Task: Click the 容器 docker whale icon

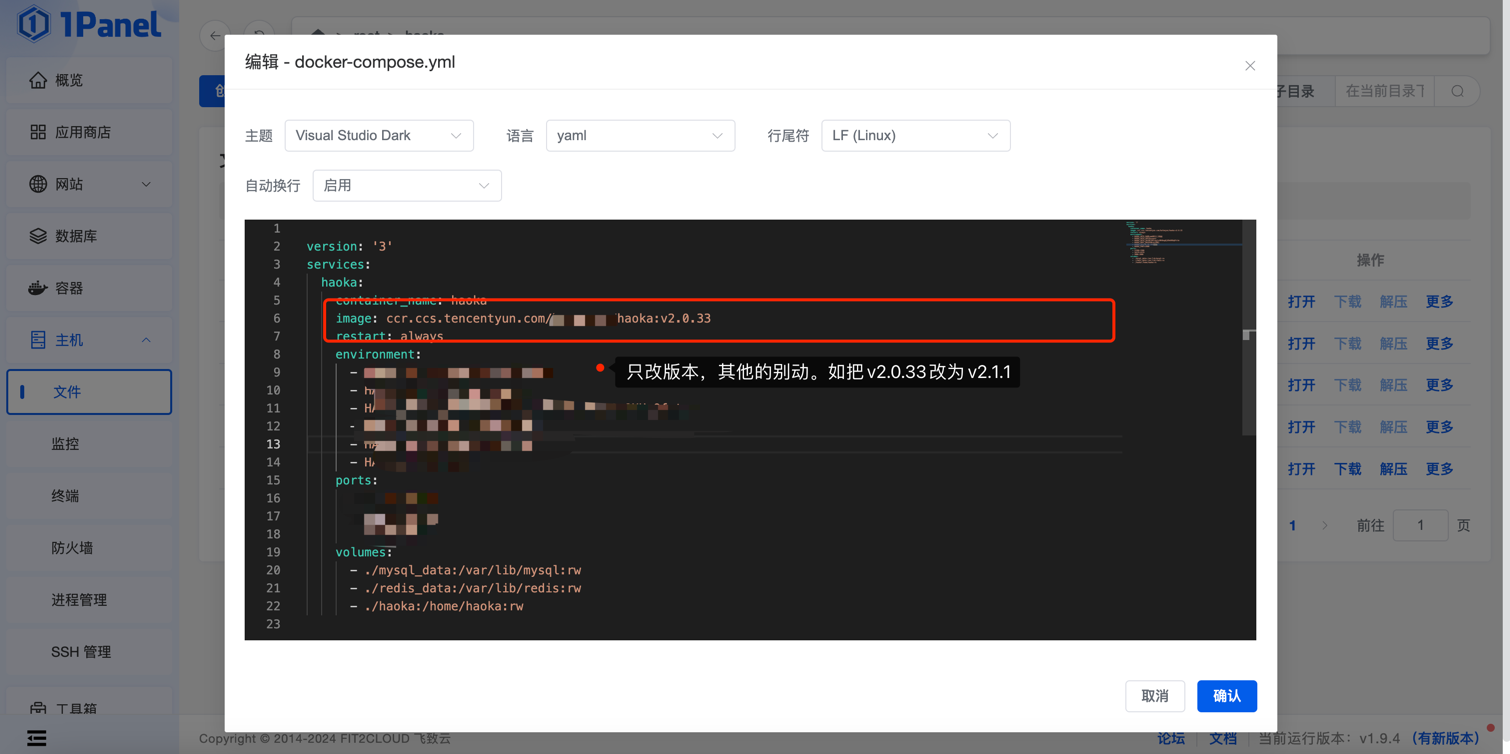Action: pos(38,288)
